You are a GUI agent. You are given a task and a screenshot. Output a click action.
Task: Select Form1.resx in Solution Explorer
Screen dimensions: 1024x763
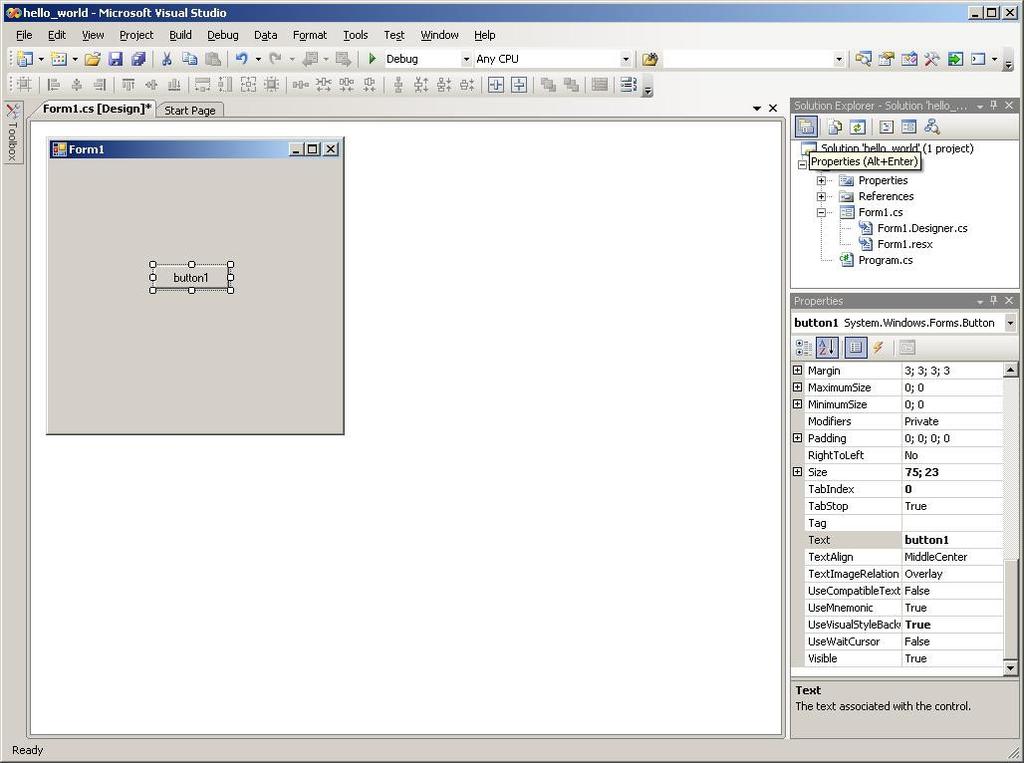pos(904,244)
